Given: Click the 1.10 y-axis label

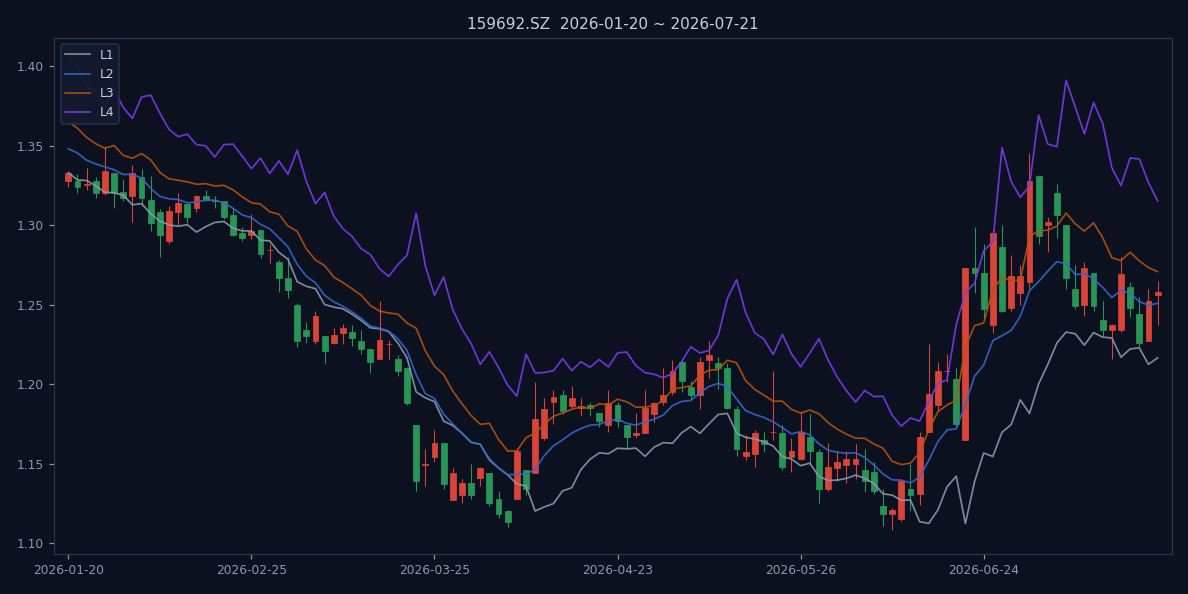Looking at the screenshot, I should pos(30,544).
